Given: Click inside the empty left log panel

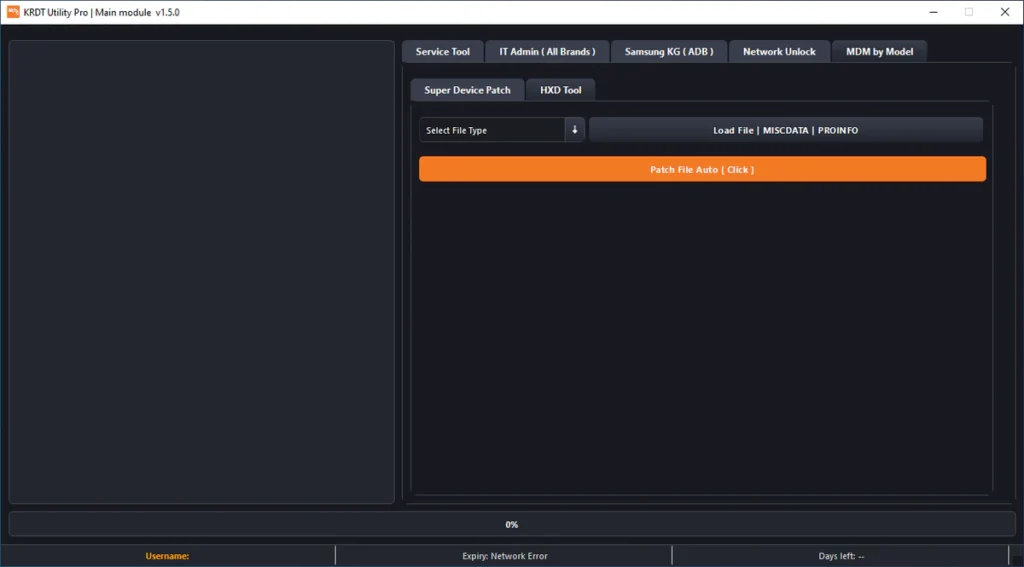Looking at the screenshot, I should tap(202, 272).
